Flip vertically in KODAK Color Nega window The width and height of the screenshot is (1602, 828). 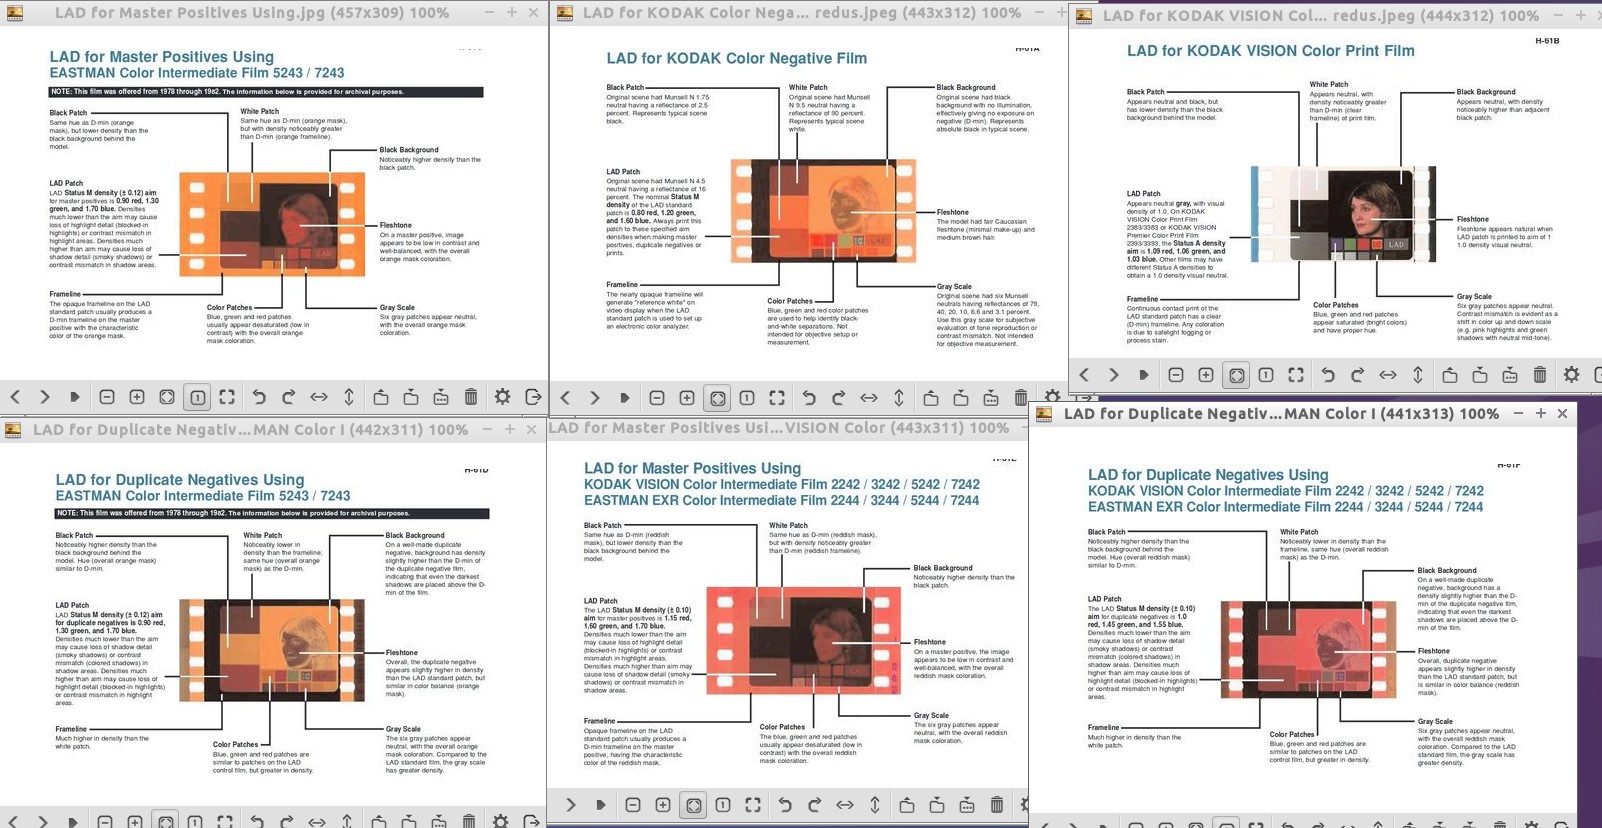899,398
